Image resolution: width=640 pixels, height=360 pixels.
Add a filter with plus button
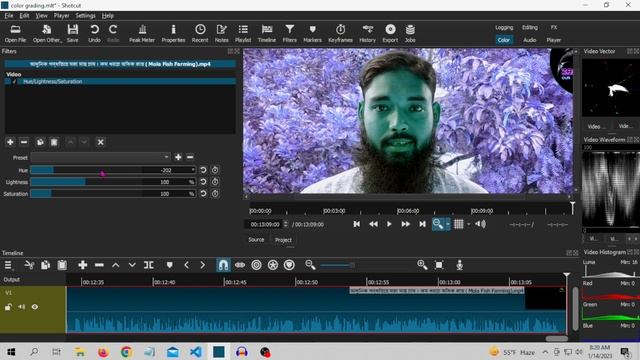point(10,142)
